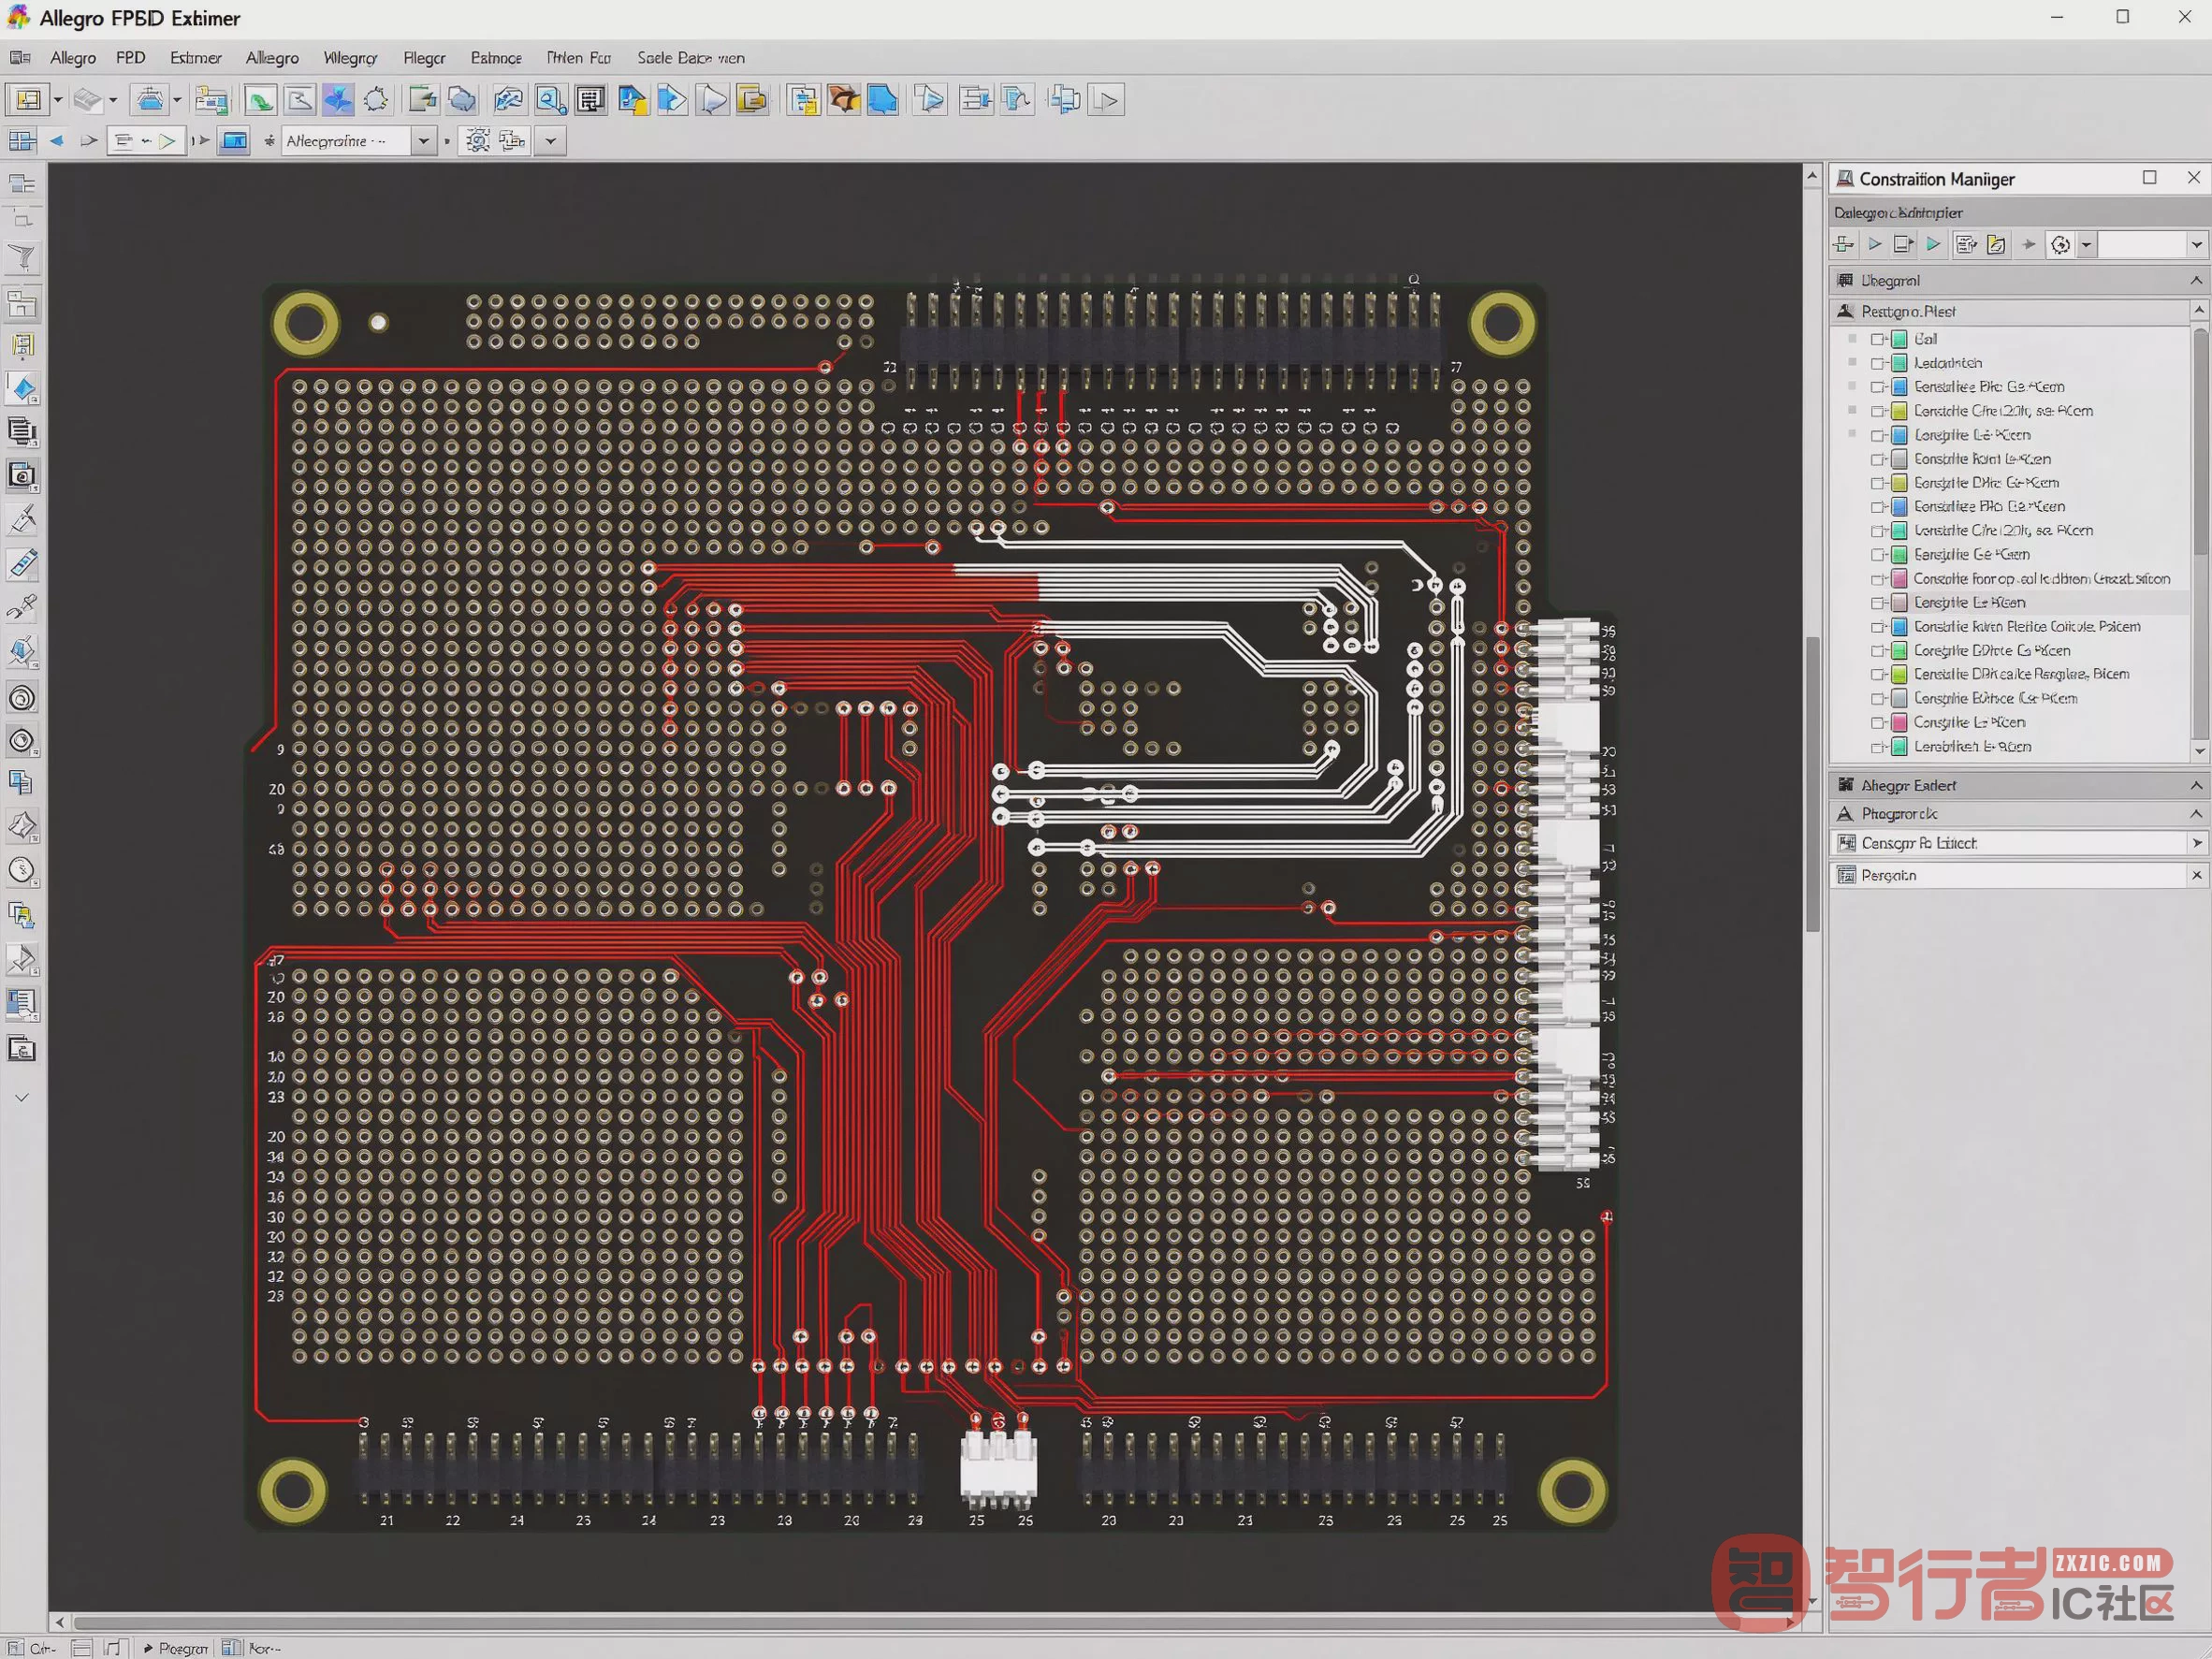
Task: Click the circular gear-outline toolbar icon
Action: [x=376, y=100]
